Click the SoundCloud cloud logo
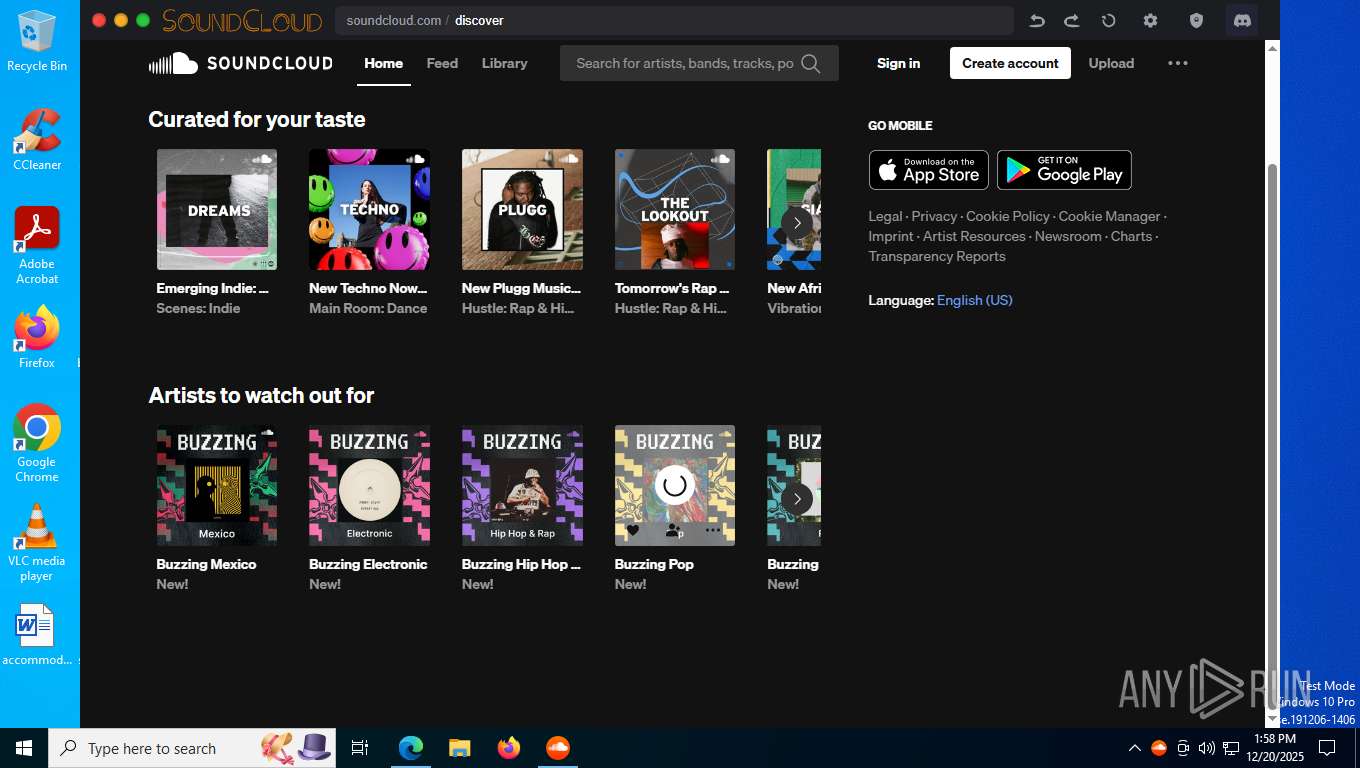1360x768 pixels. tap(173, 63)
